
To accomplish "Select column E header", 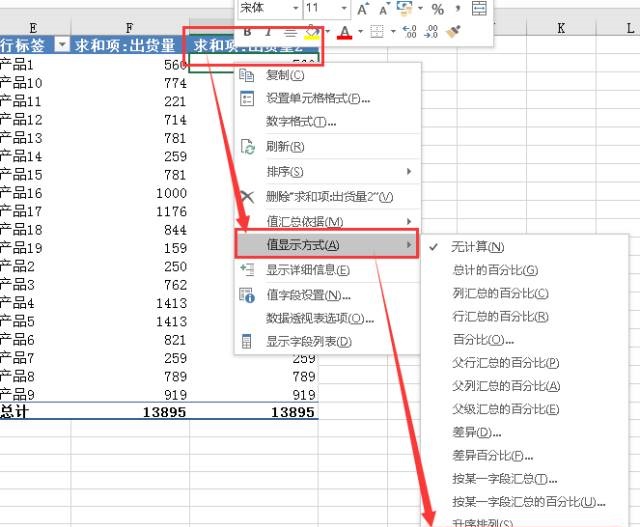I will [35, 28].
